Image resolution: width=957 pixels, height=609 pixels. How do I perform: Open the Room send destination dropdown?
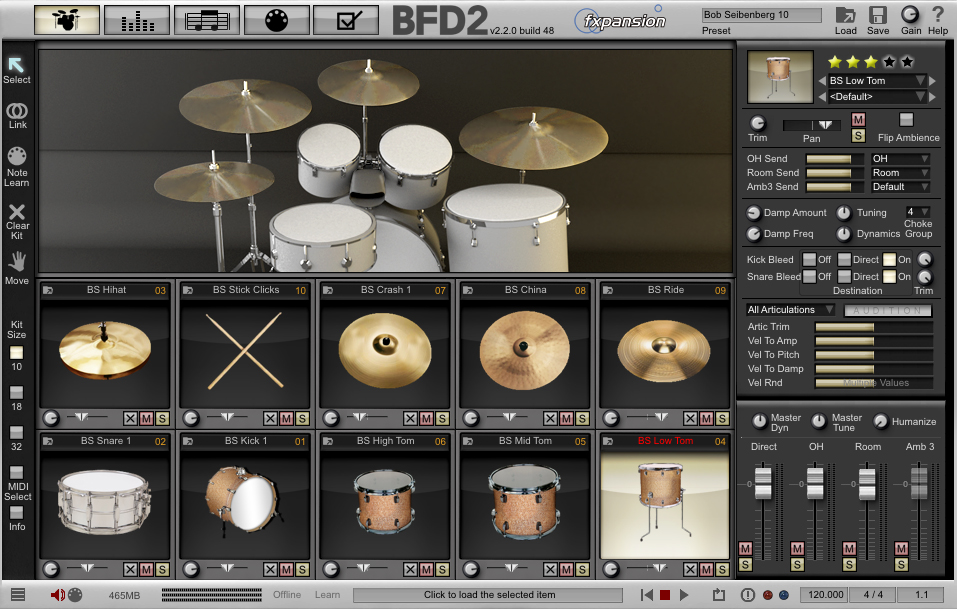(x=900, y=173)
